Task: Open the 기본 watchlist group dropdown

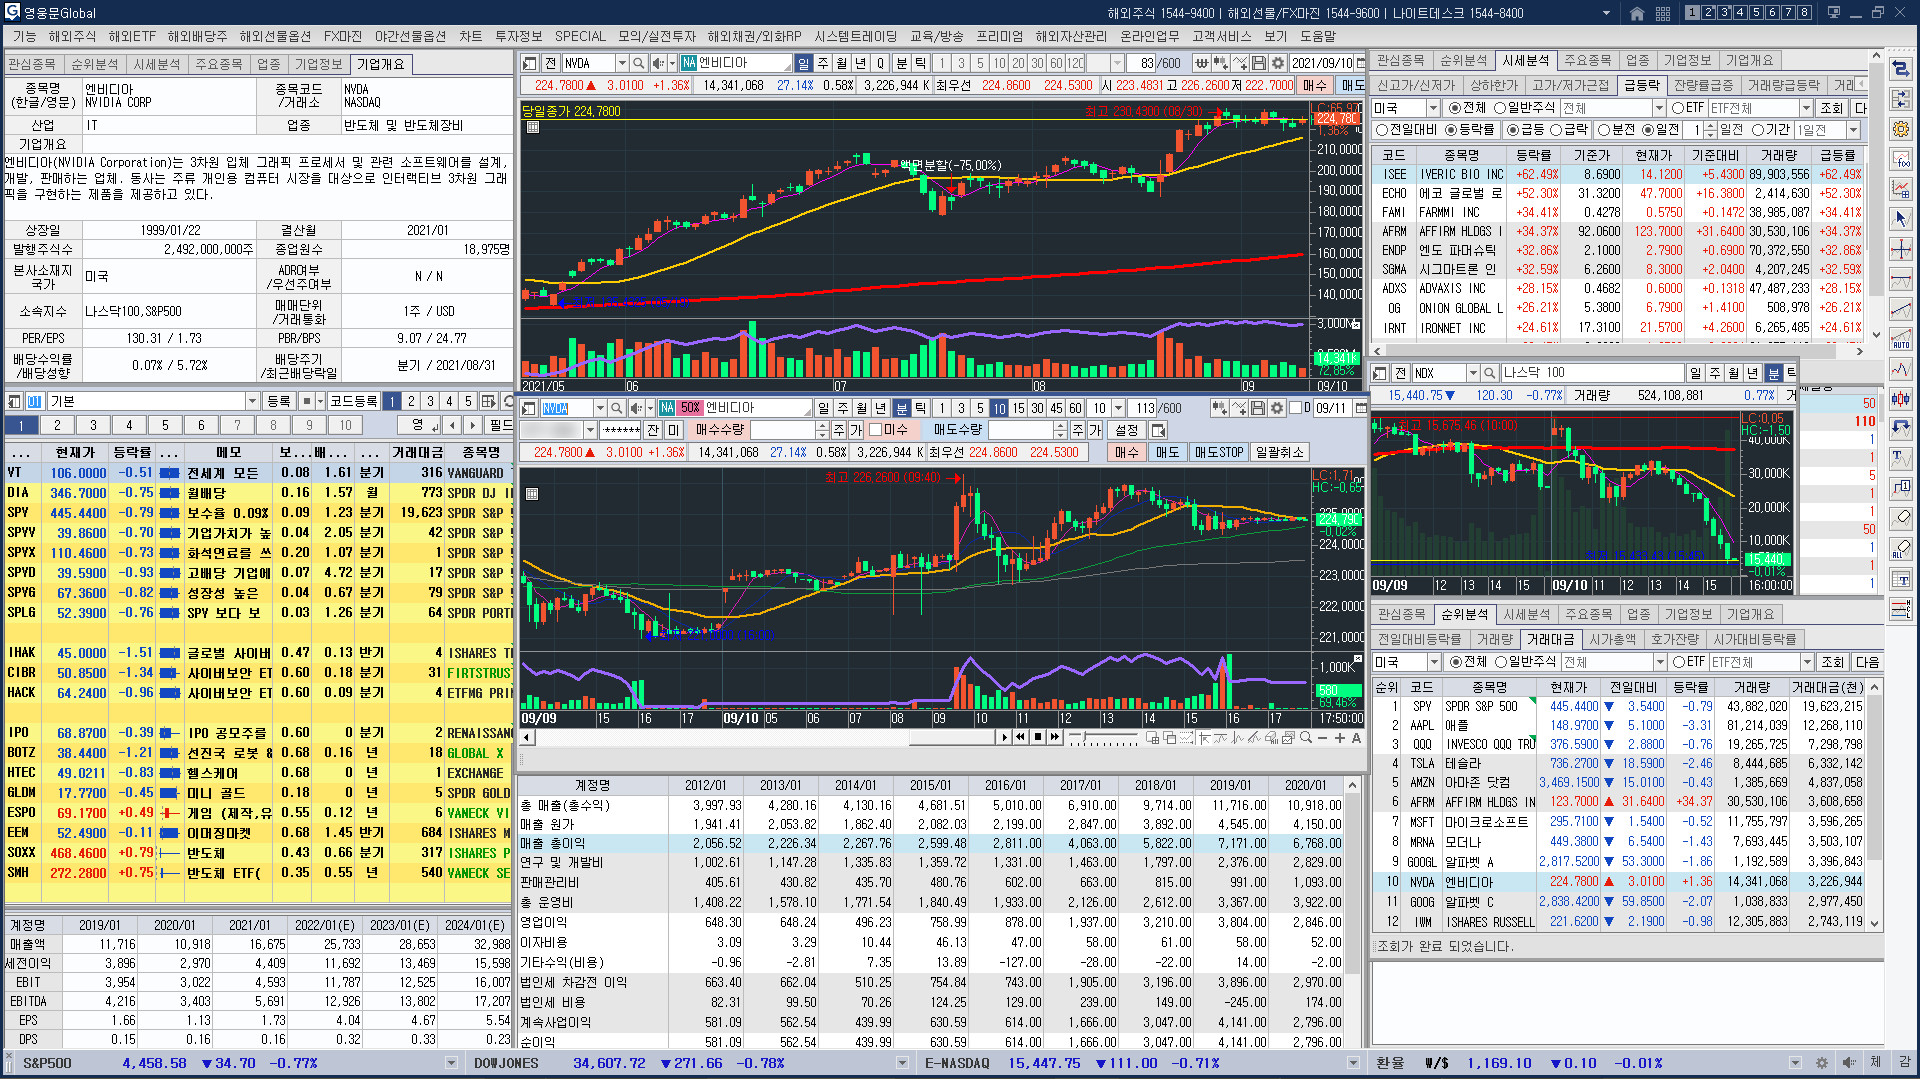Action: tap(252, 401)
